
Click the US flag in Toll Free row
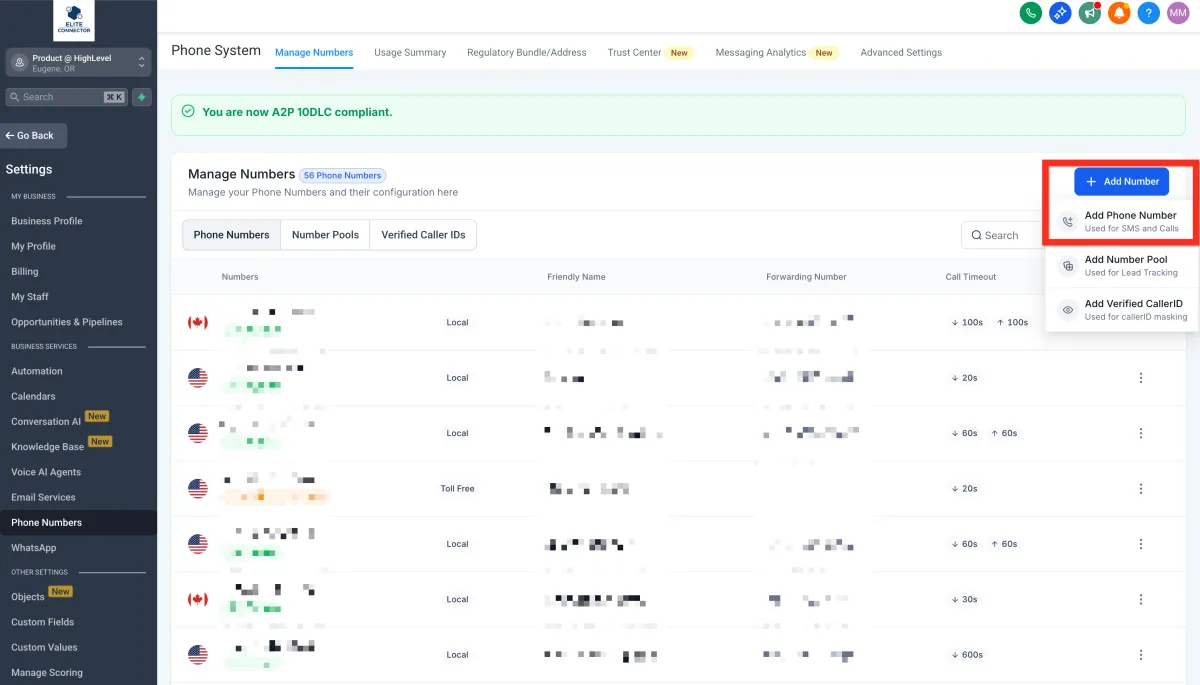pos(198,488)
